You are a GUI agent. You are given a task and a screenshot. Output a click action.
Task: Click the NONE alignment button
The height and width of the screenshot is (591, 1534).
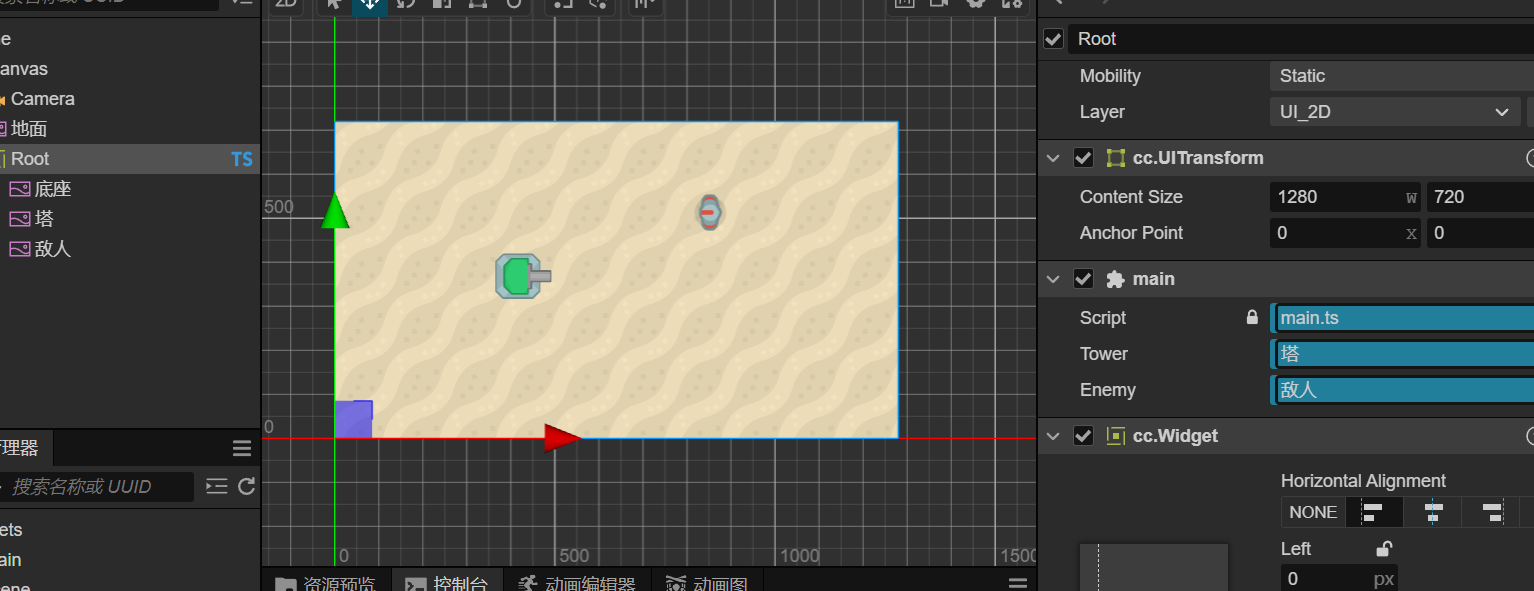click(1313, 512)
